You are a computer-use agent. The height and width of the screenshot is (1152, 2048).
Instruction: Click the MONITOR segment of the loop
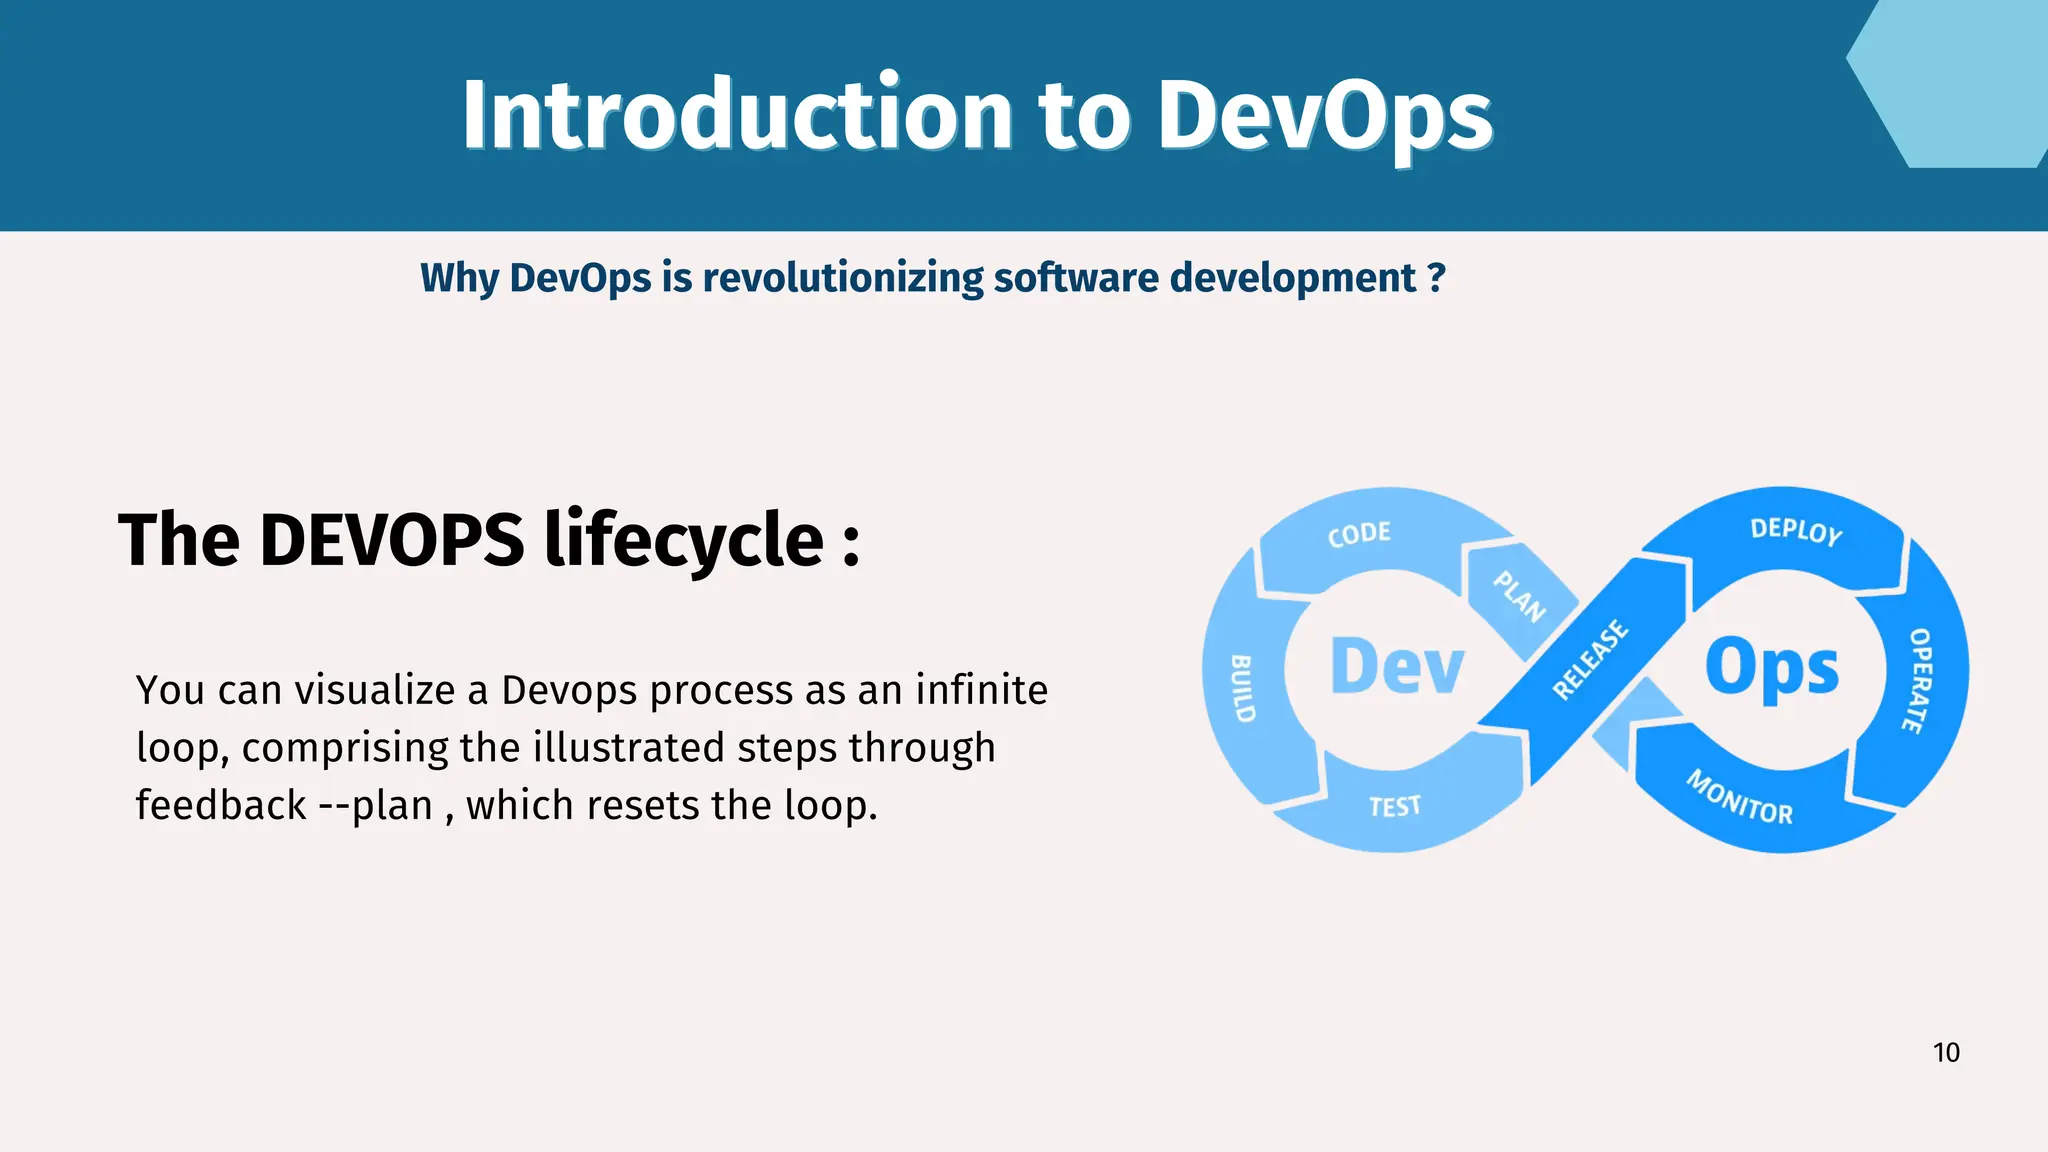[x=1740, y=797]
